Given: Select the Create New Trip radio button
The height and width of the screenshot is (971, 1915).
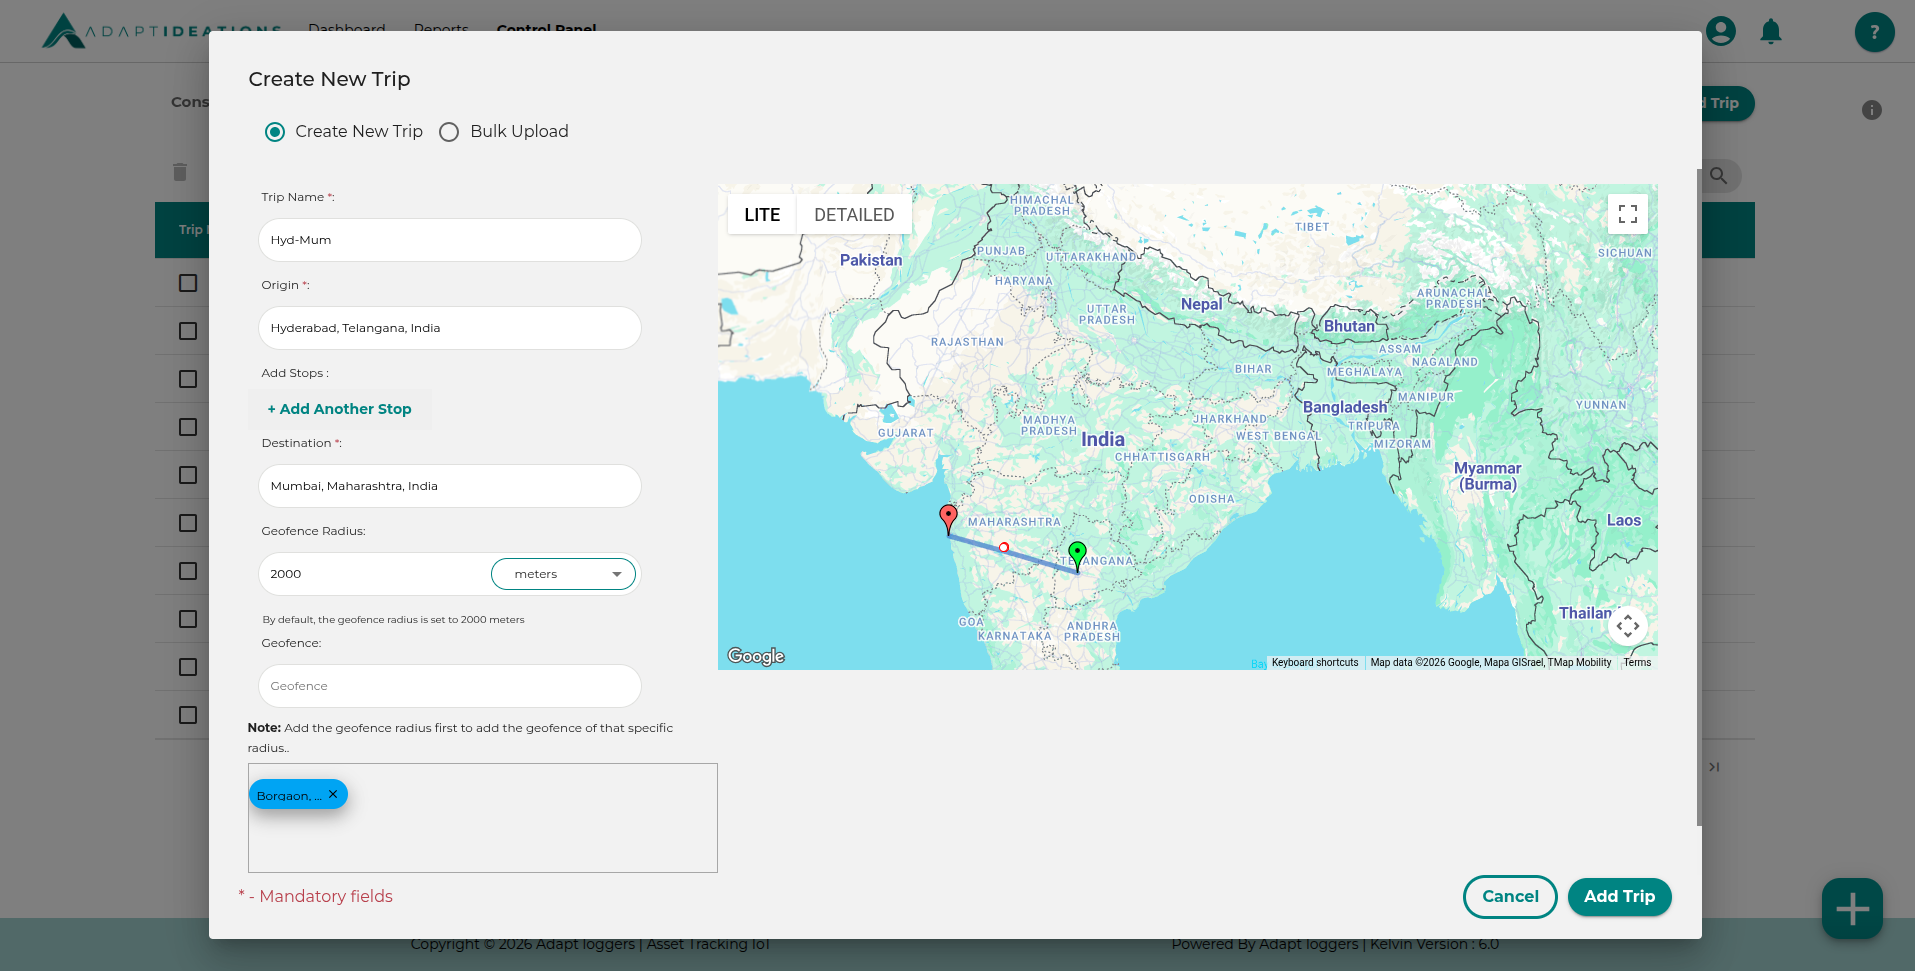Looking at the screenshot, I should (x=274, y=131).
